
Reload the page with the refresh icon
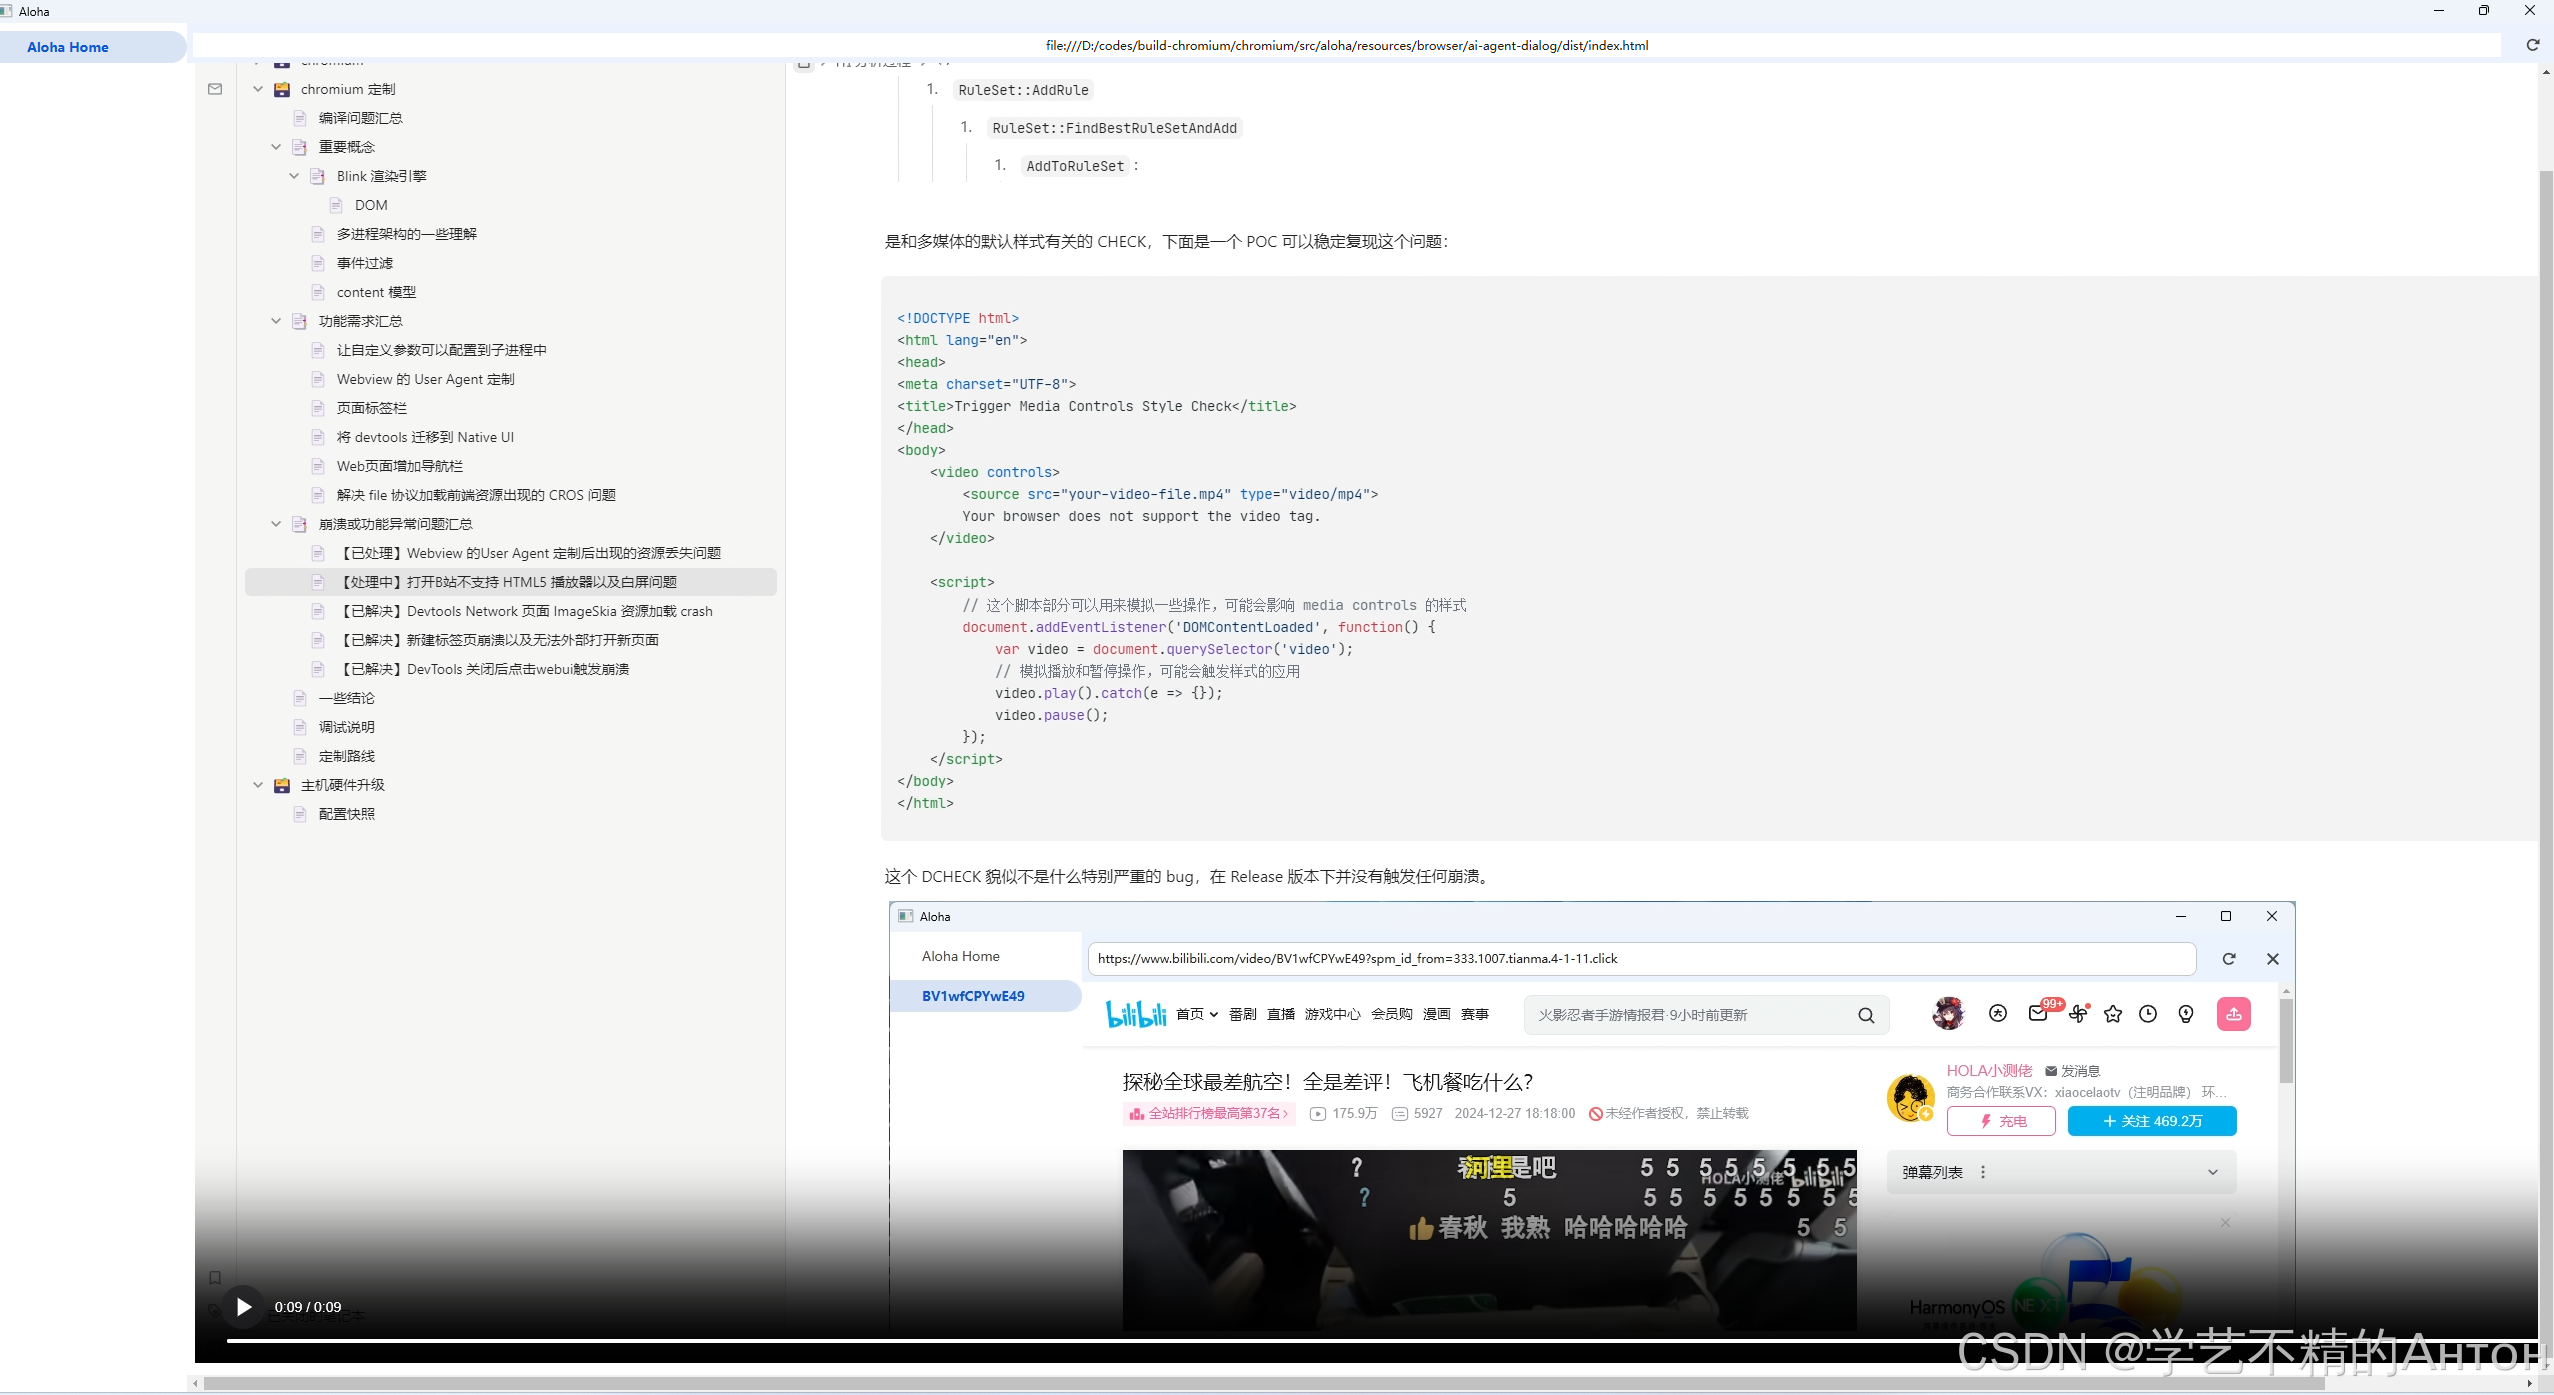[2534, 45]
